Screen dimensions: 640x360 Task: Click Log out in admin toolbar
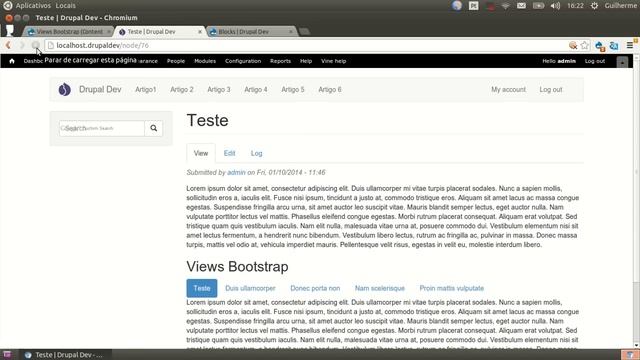(x=595, y=61)
